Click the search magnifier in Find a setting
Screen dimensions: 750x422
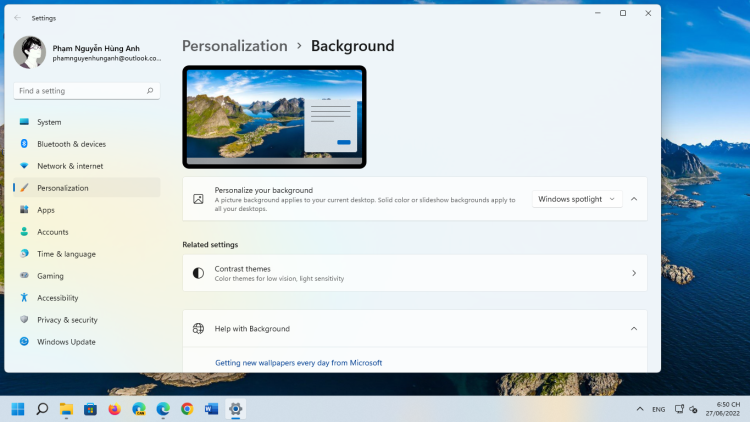[150, 90]
